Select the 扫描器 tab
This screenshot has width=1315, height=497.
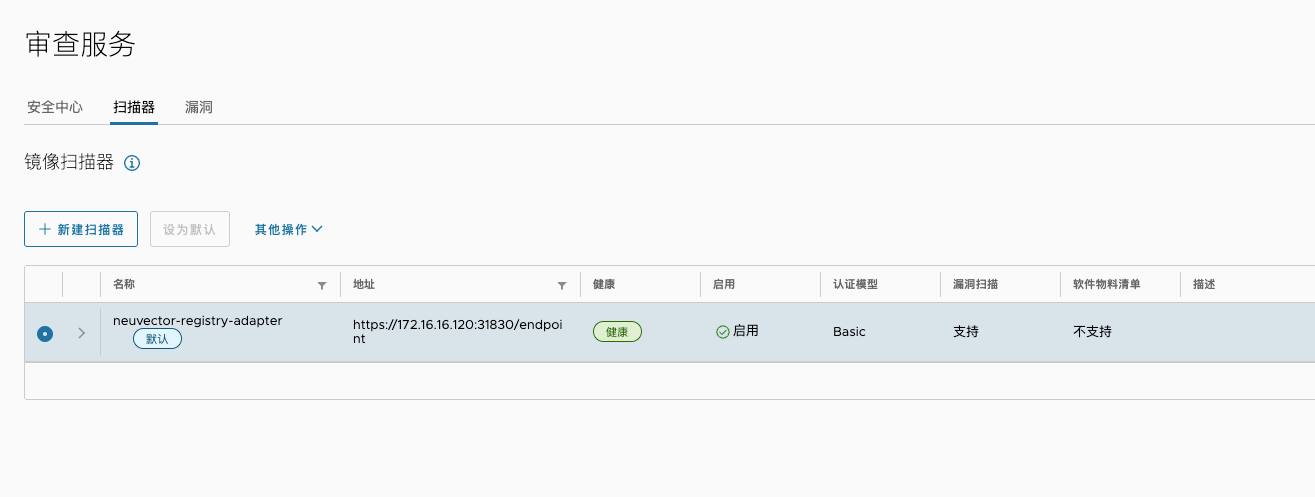(134, 107)
